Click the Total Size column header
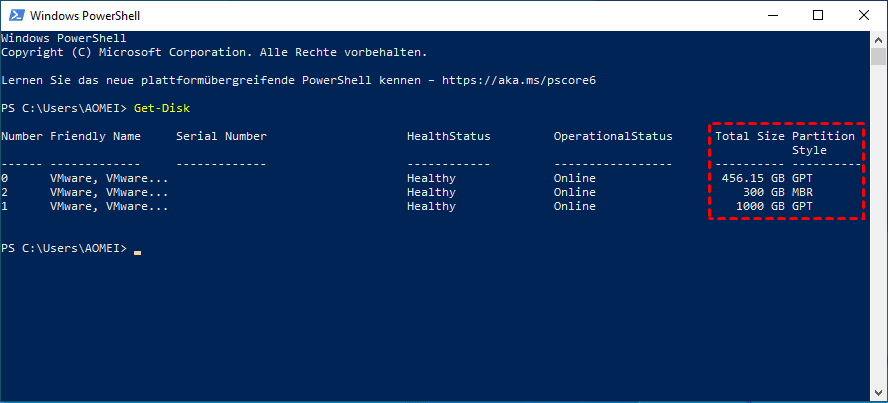This screenshot has height=403, width=888. tap(750, 136)
